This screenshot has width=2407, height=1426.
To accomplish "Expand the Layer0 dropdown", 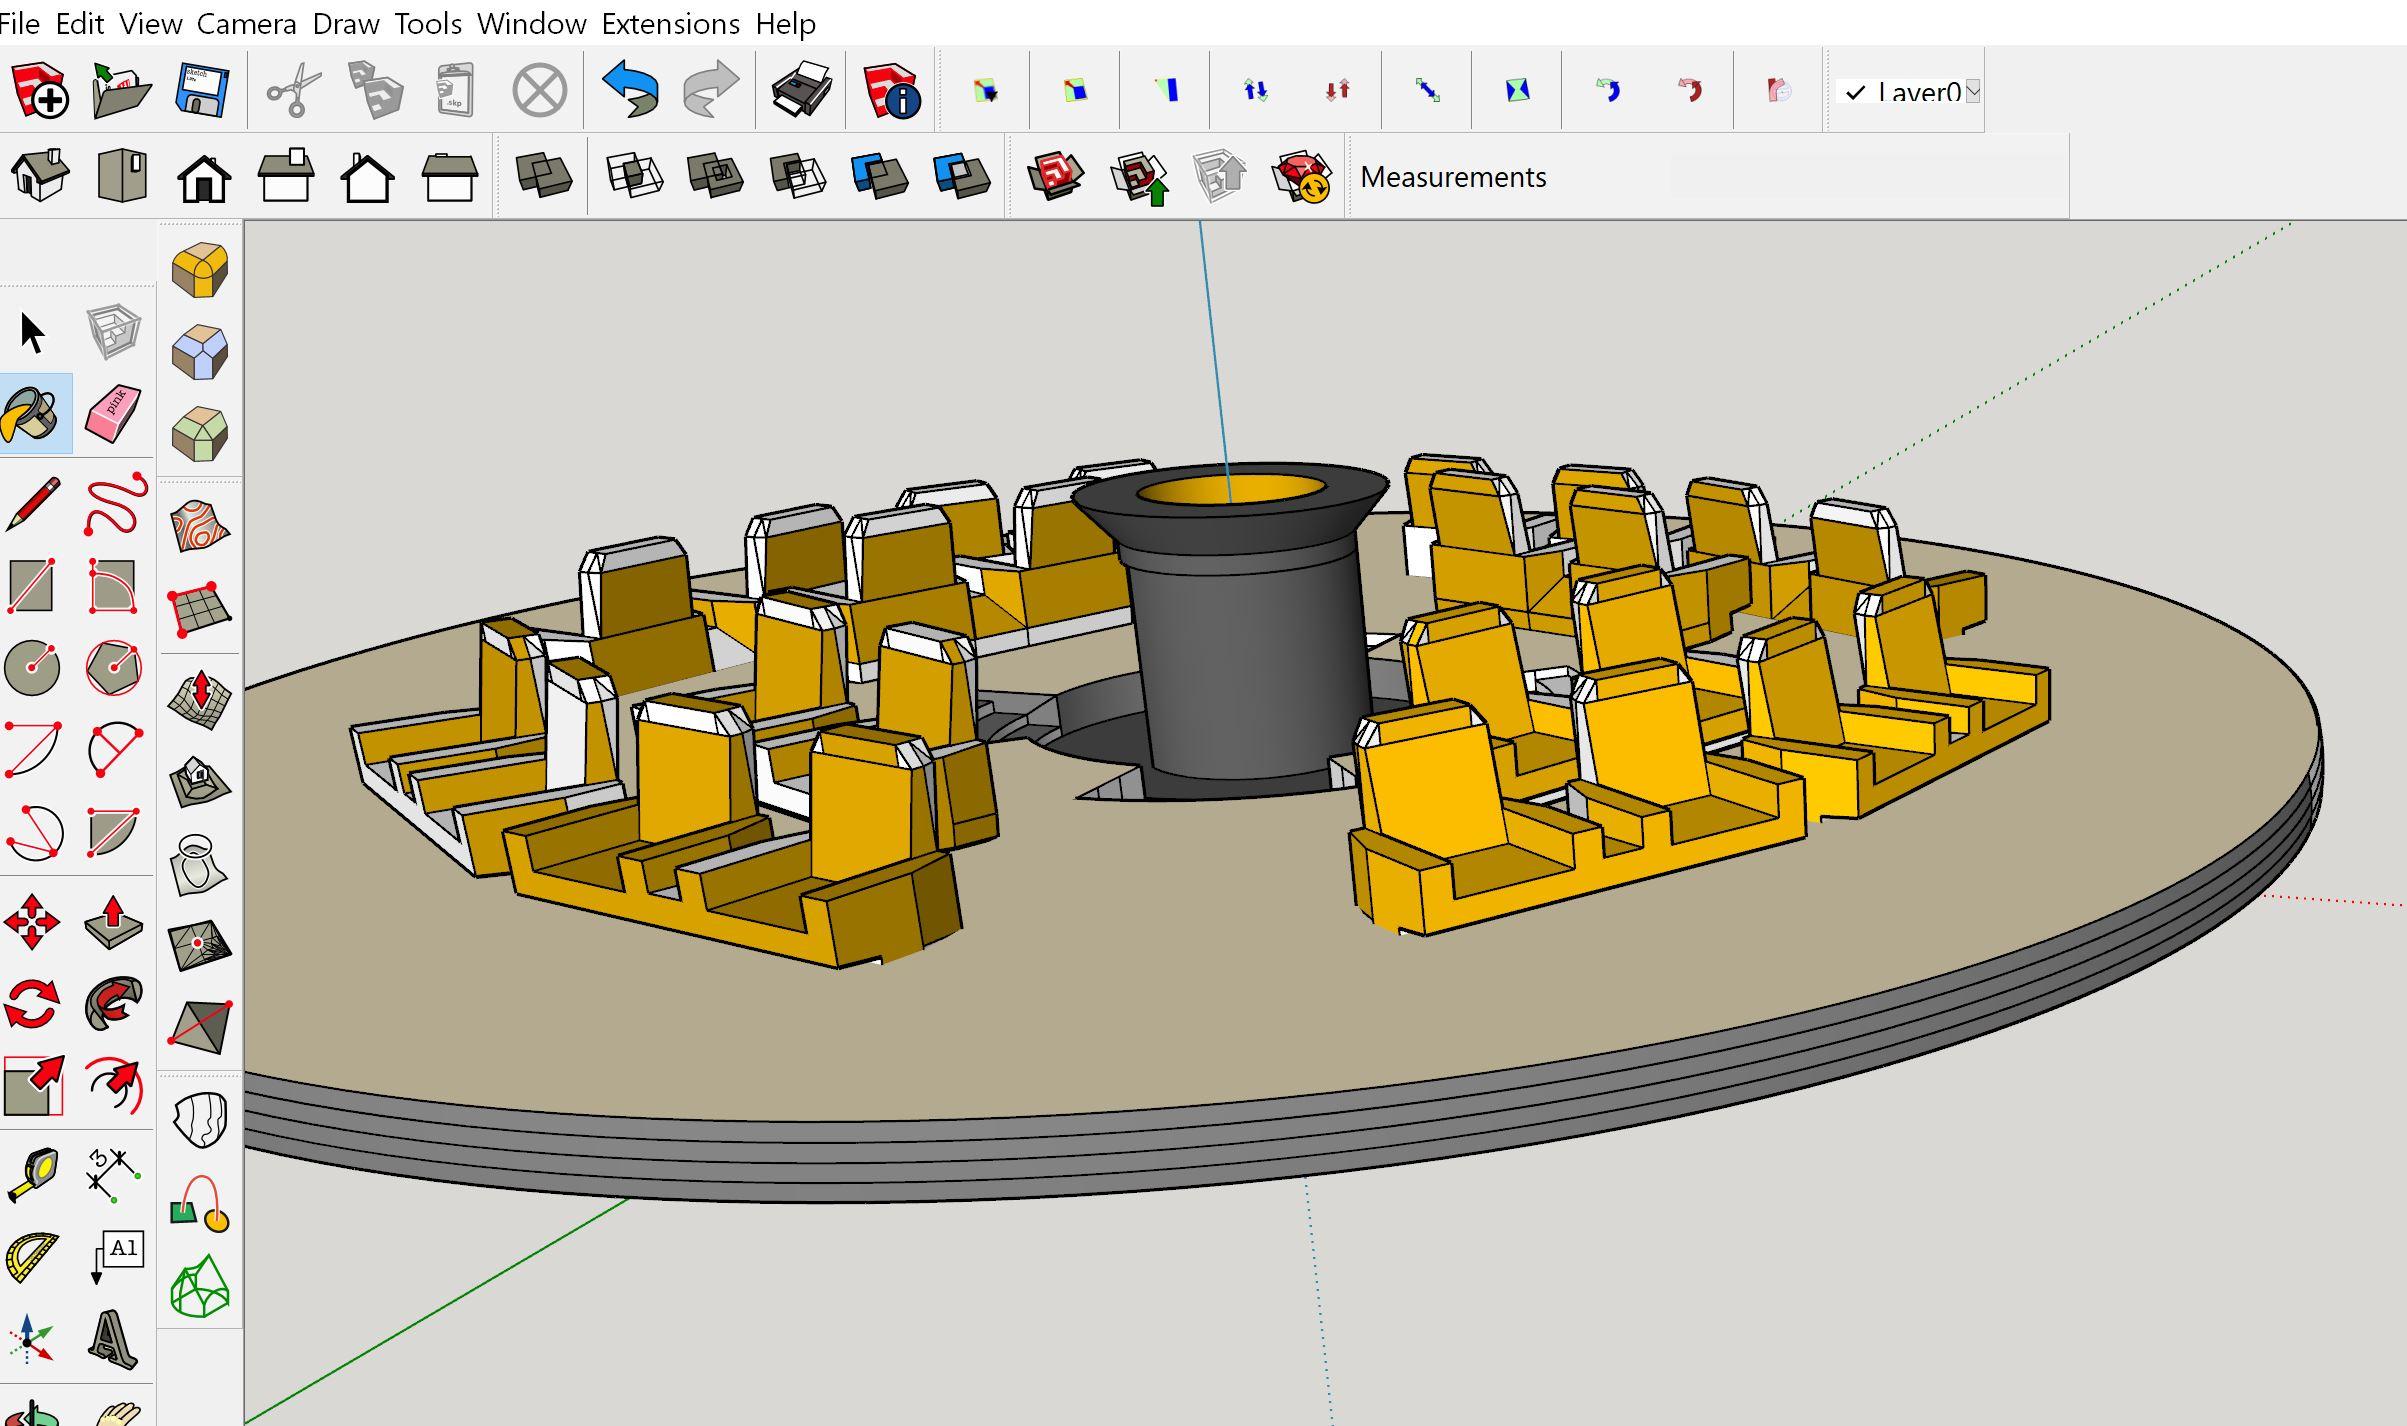I will (x=1972, y=92).
